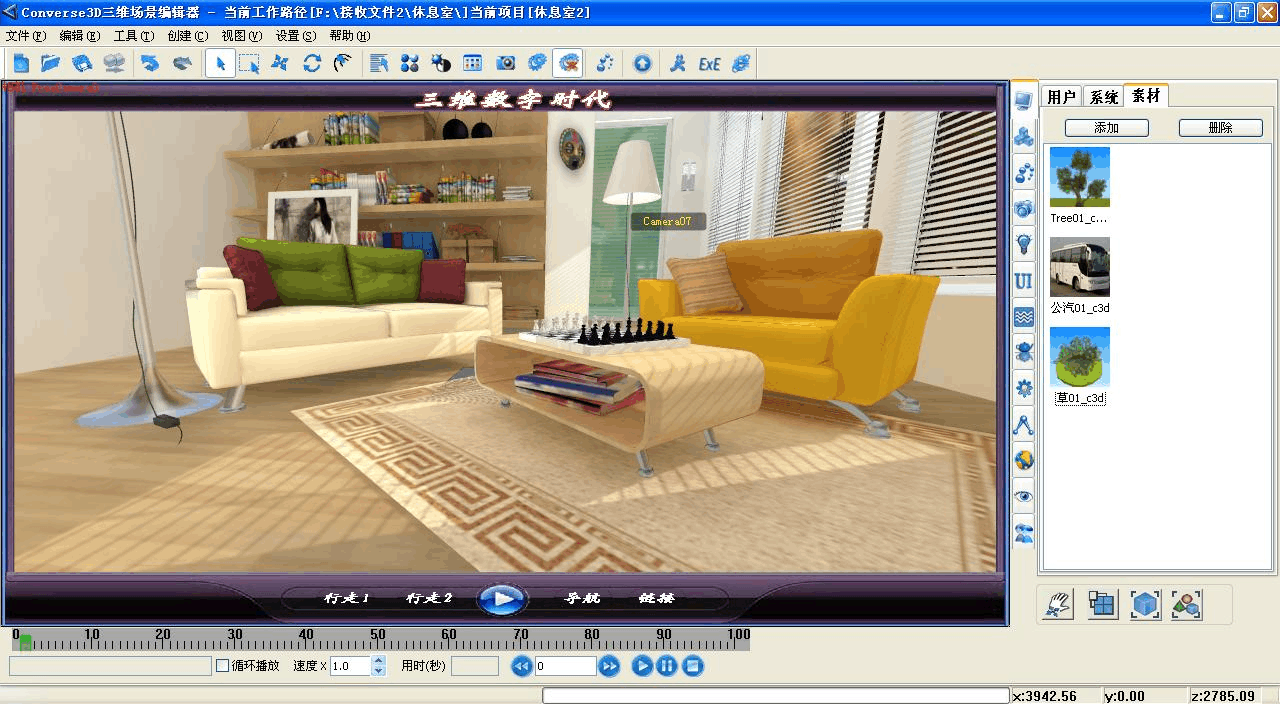This screenshot has width=1280, height=704.
Task: Click the timeline play button
Action: 642,666
